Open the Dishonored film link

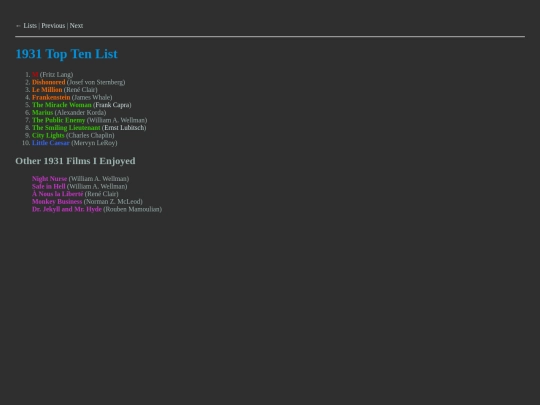[49, 82]
